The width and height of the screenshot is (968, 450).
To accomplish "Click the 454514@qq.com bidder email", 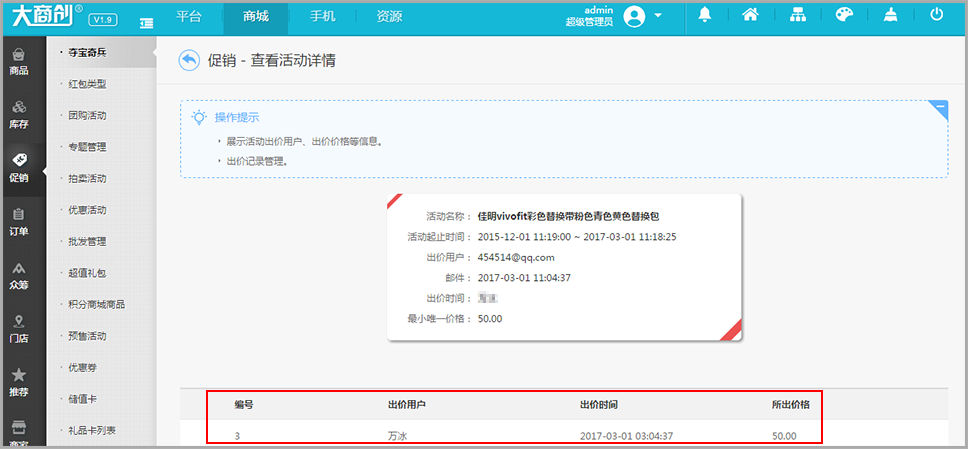I will 516,257.
